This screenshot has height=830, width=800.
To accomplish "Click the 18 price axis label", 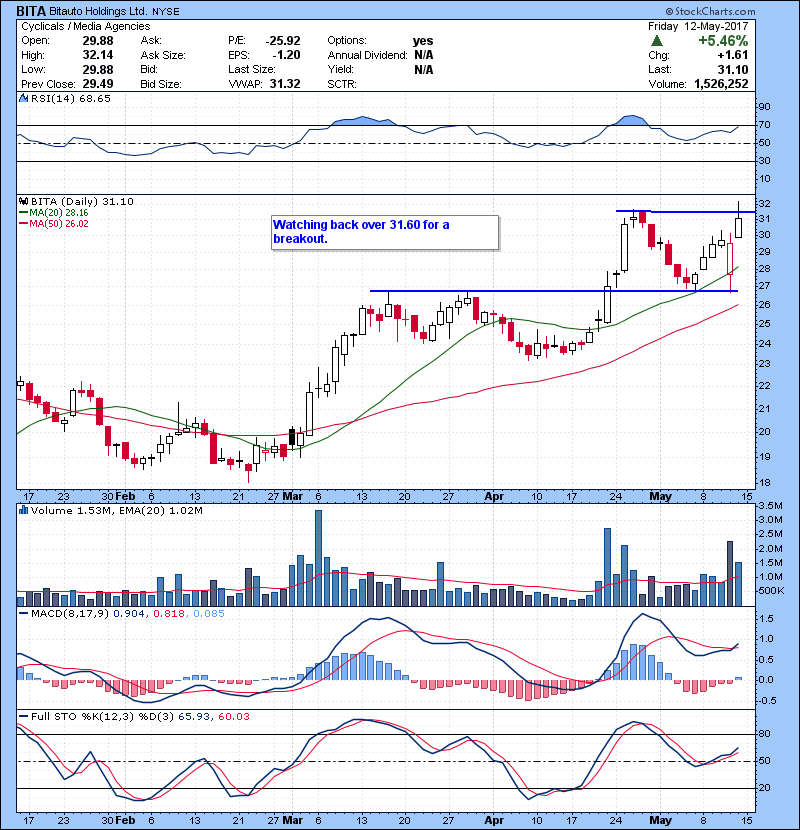I will [x=765, y=483].
